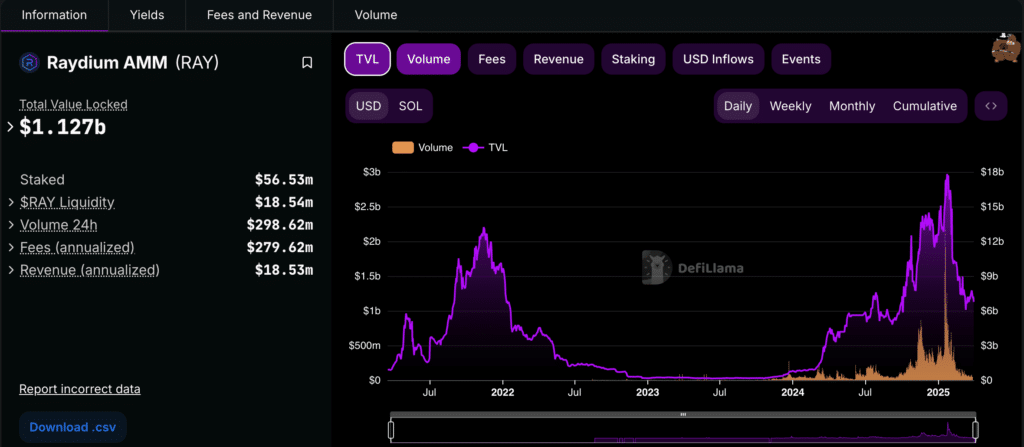Click the TVL peak on the chart in 2025

[x=947, y=175]
